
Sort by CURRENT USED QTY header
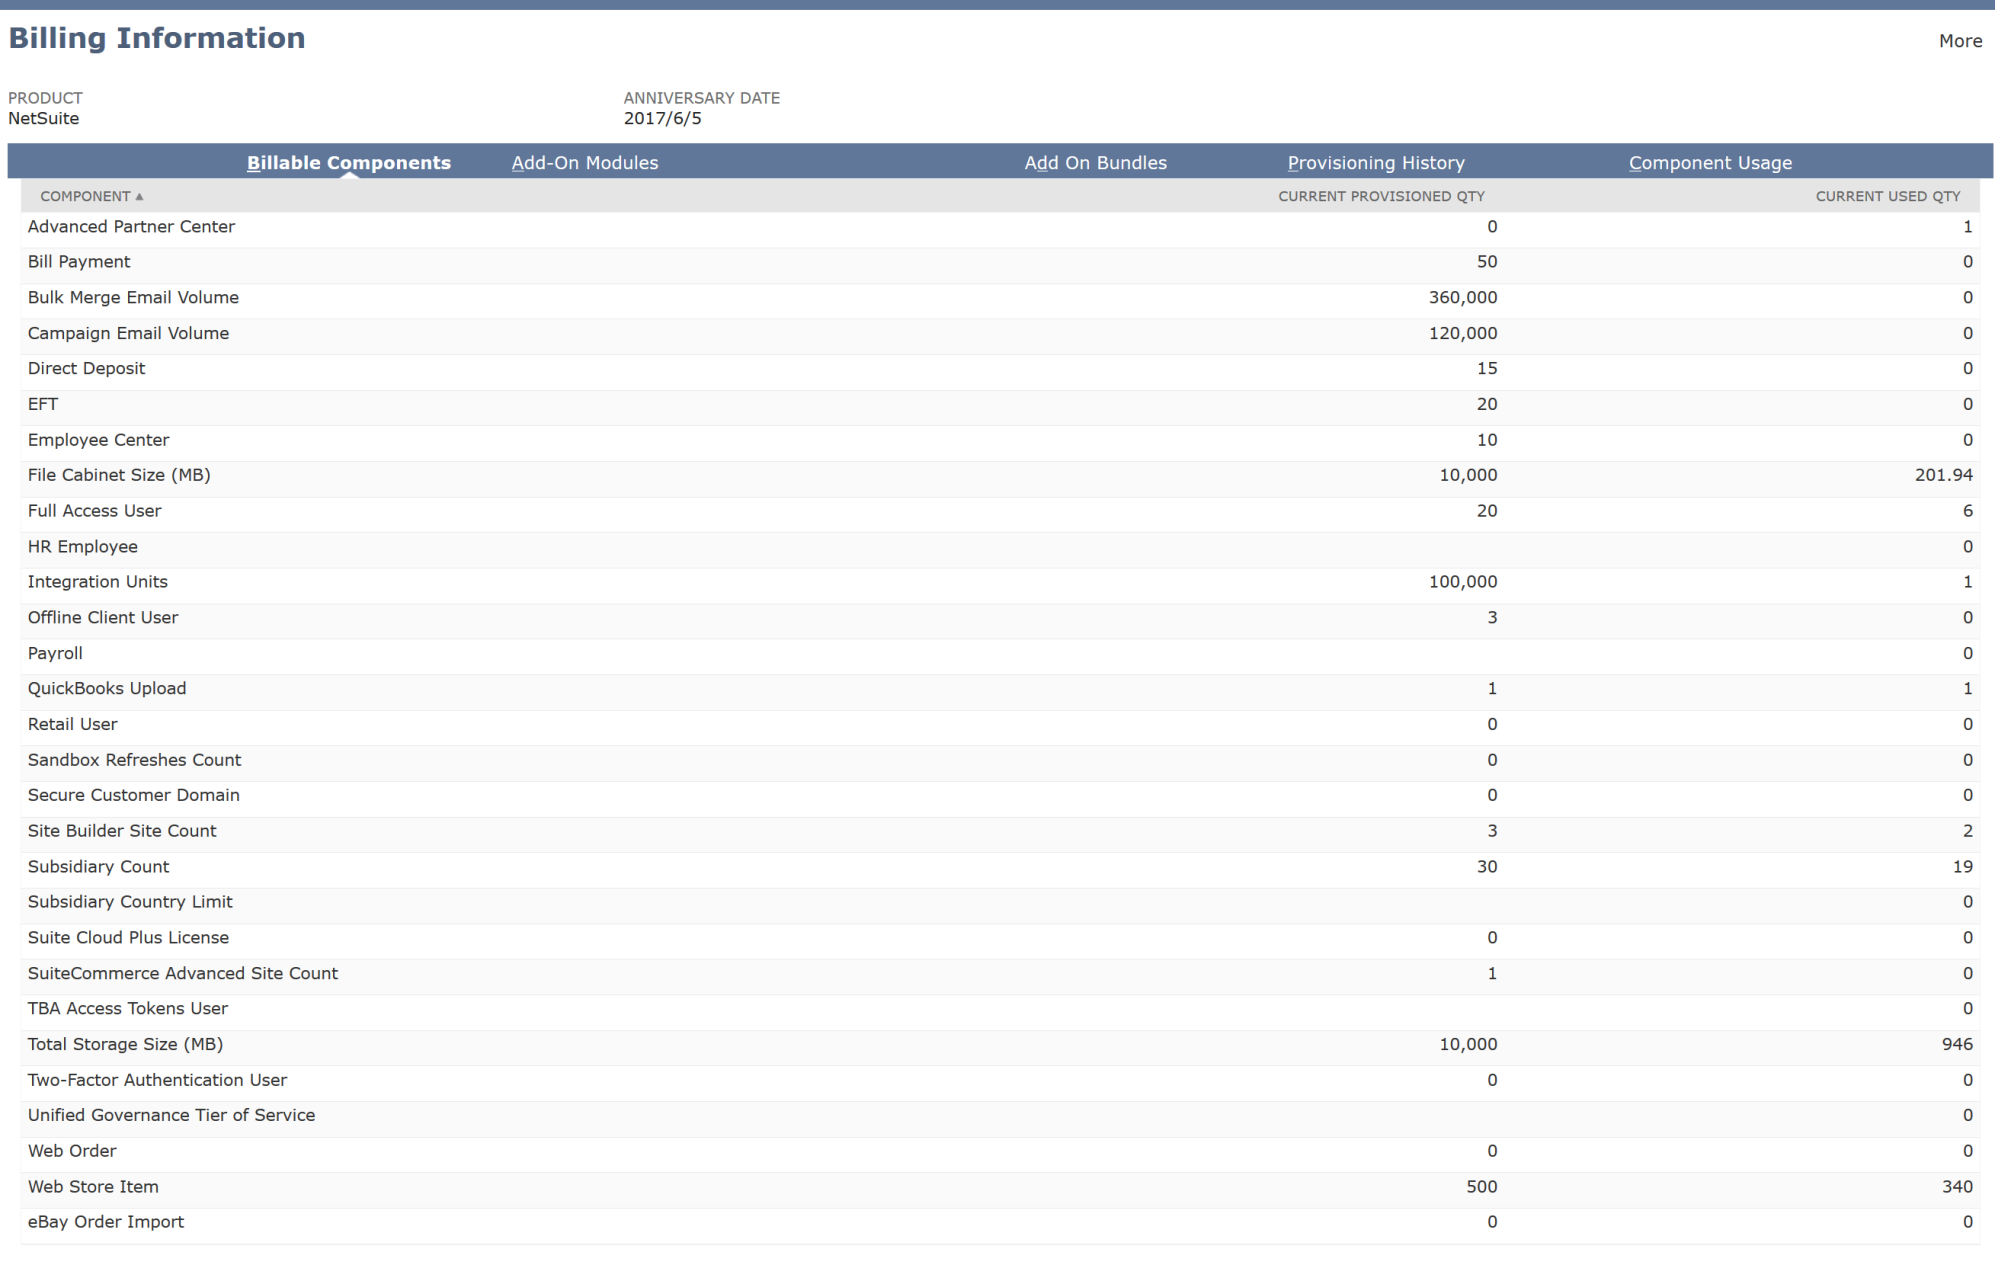pyautogui.click(x=1888, y=196)
